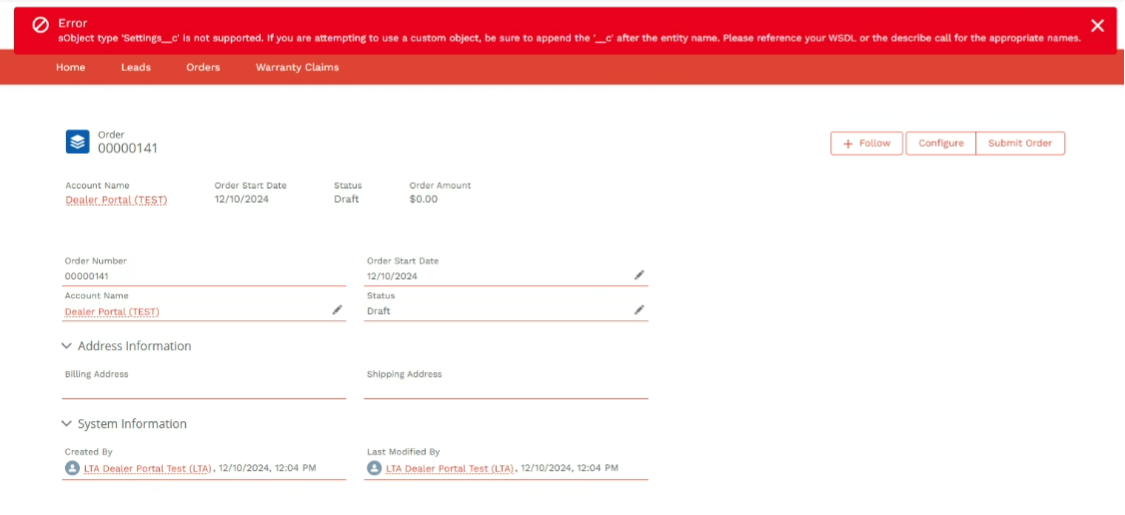
Task: Click the Submit Order button
Action: point(1020,143)
